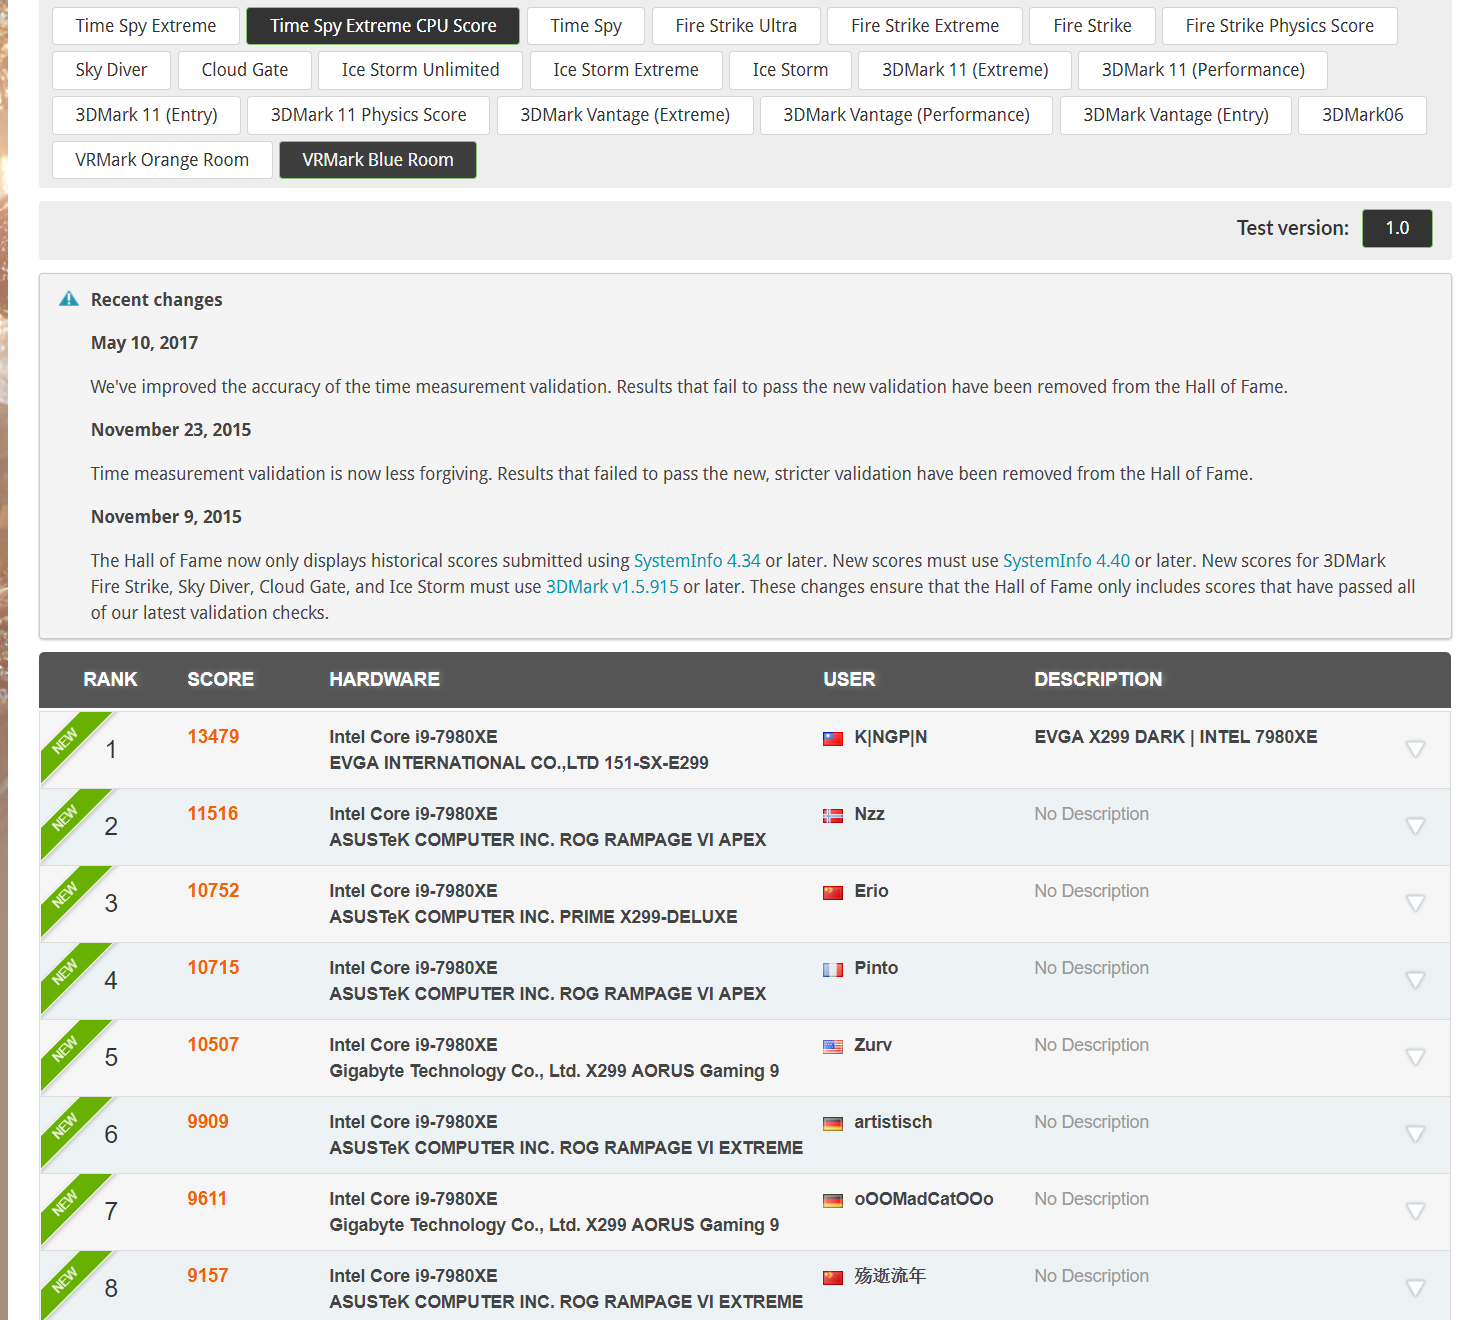The width and height of the screenshot is (1479, 1320).
Task: Open the score 9909 result
Action: pyautogui.click(x=208, y=1122)
